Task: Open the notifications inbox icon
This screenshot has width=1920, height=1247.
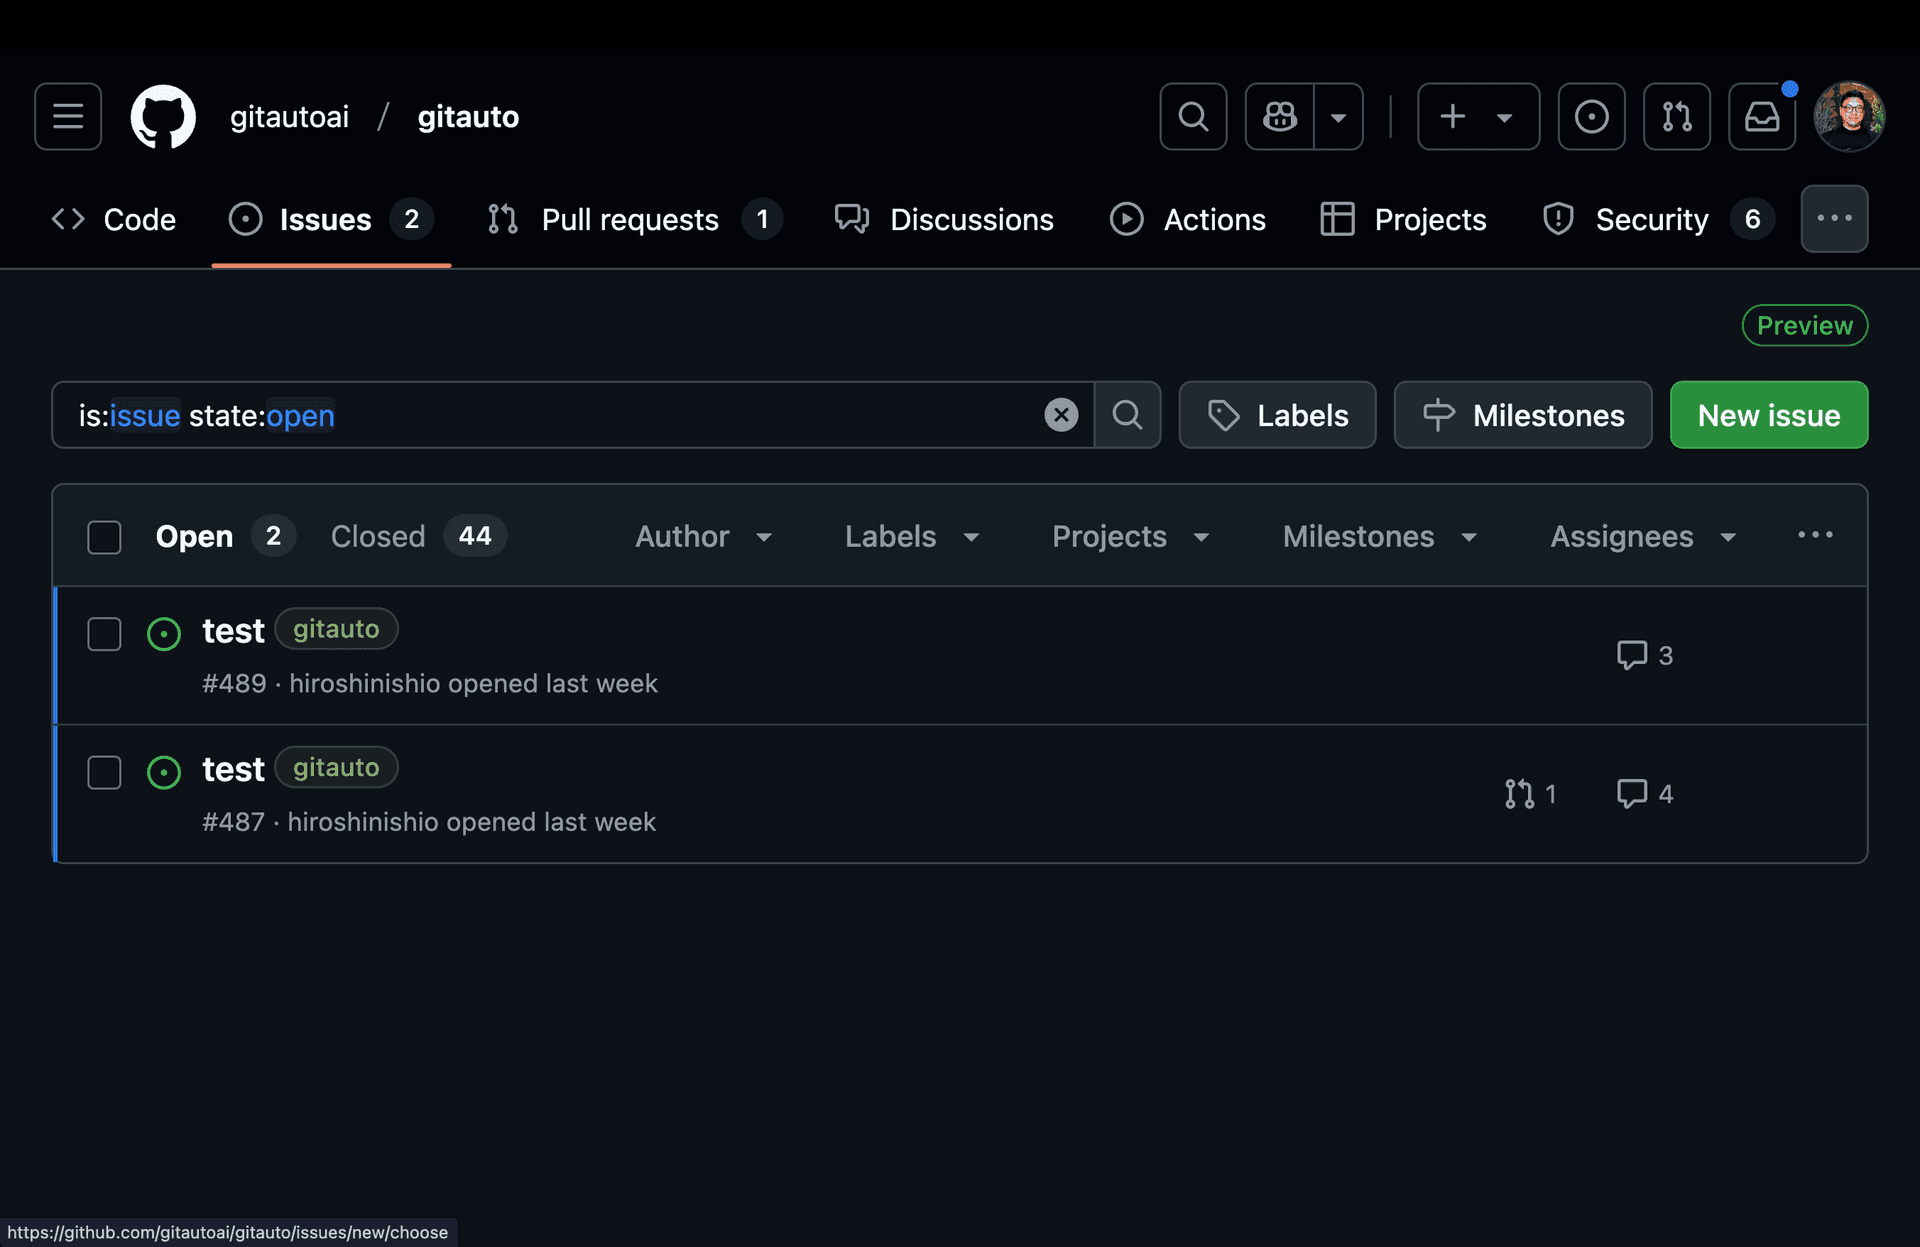Action: click(x=1762, y=116)
